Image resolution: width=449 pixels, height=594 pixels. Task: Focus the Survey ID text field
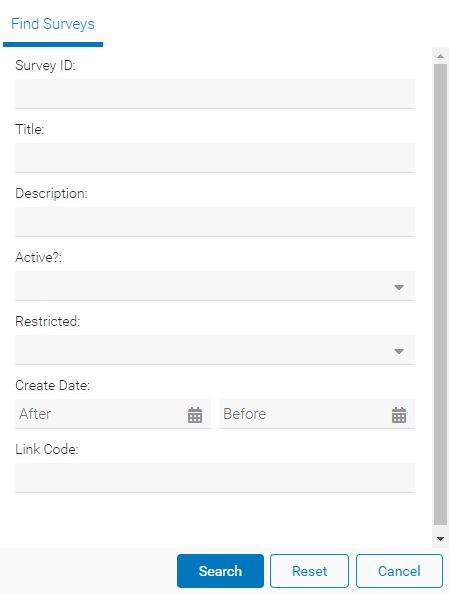[215, 94]
